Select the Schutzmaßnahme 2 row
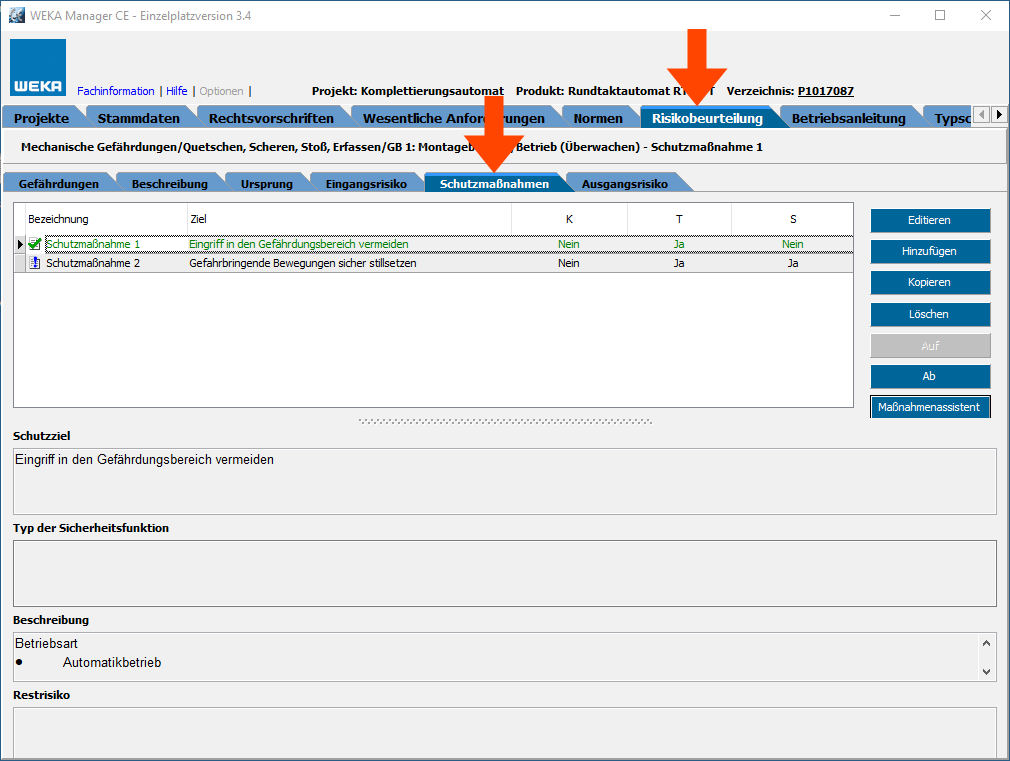1010x761 pixels. click(300, 263)
